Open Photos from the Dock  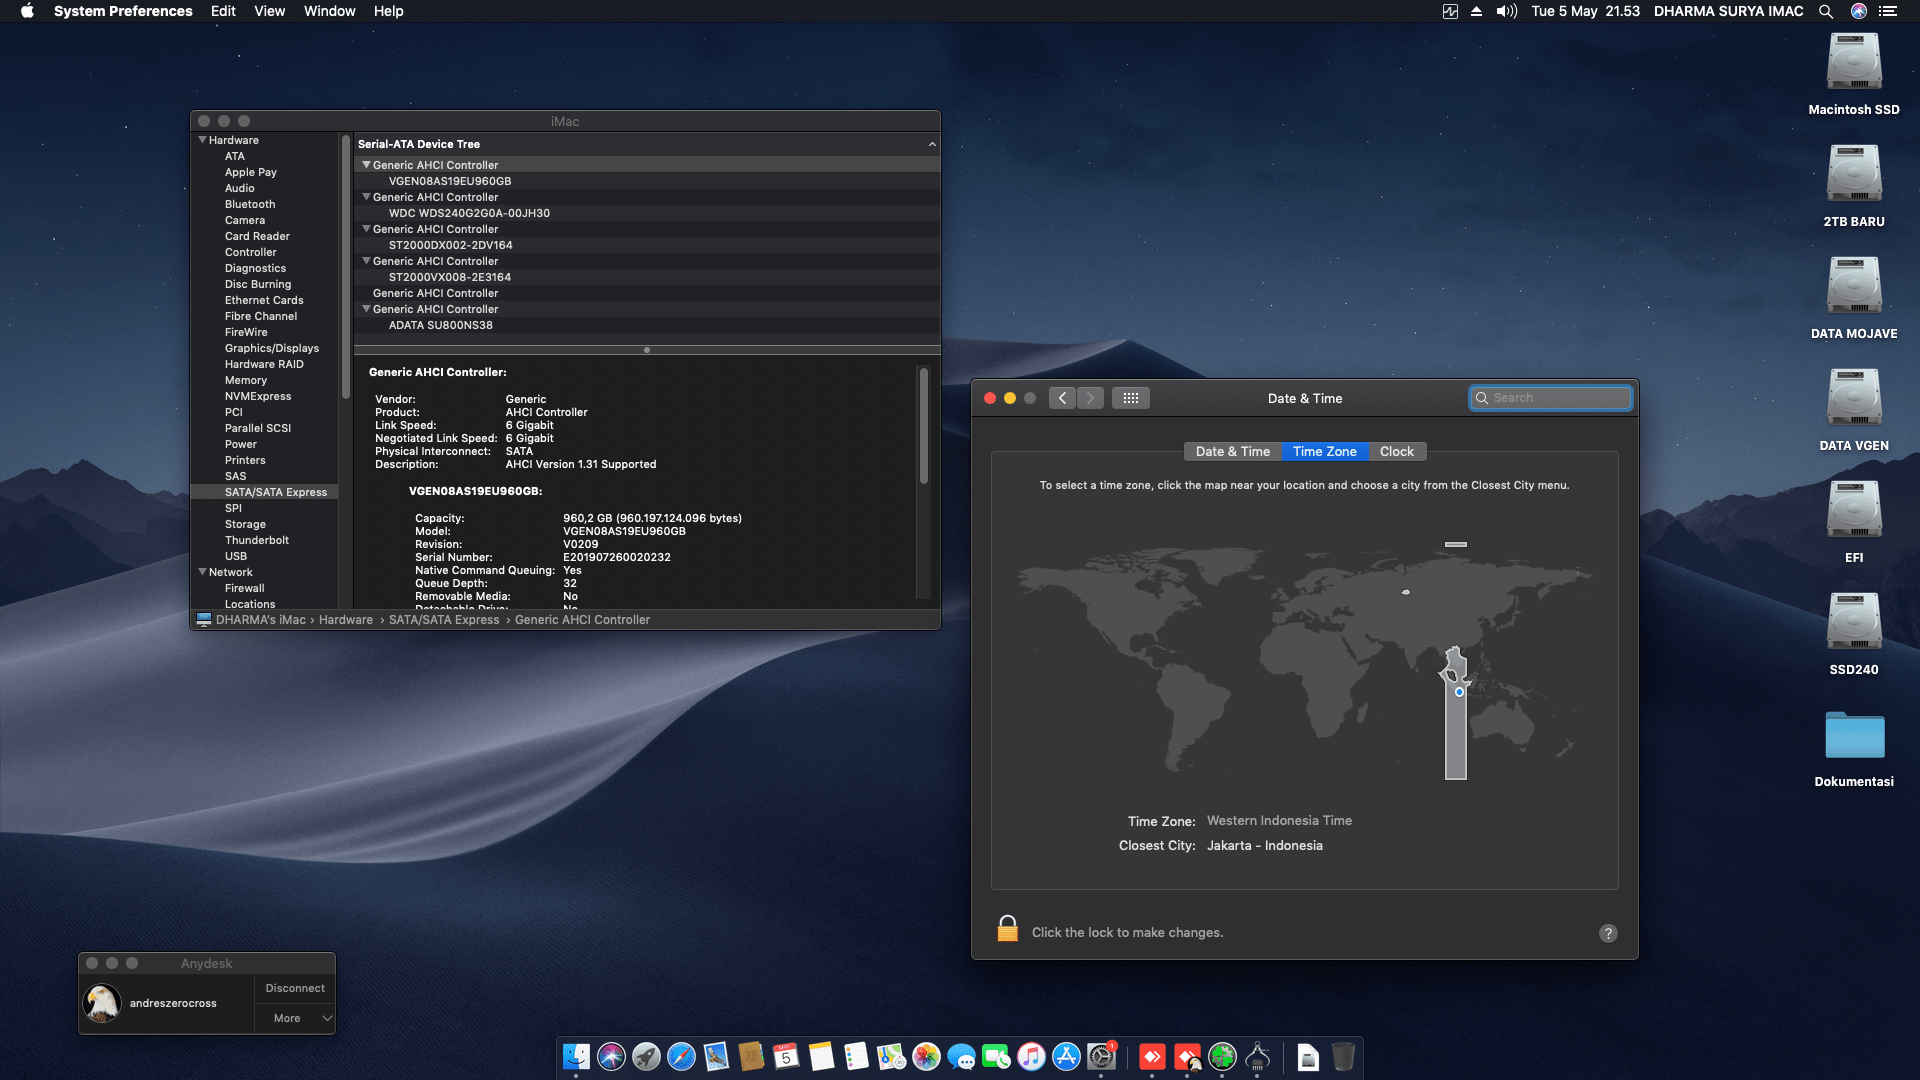point(926,1056)
